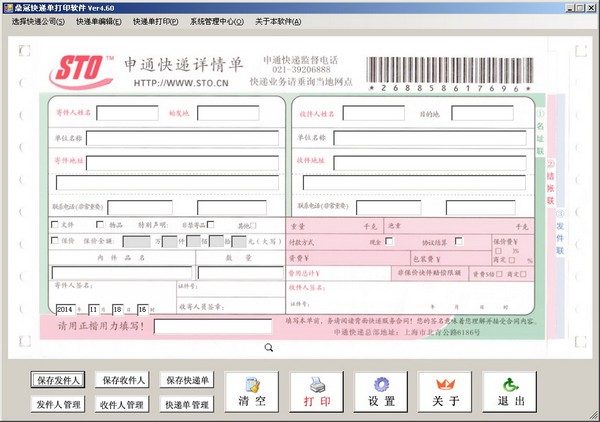Click the sender's first 联系电话 field
This screenshot has width=600, height=422.
(140, 207)
